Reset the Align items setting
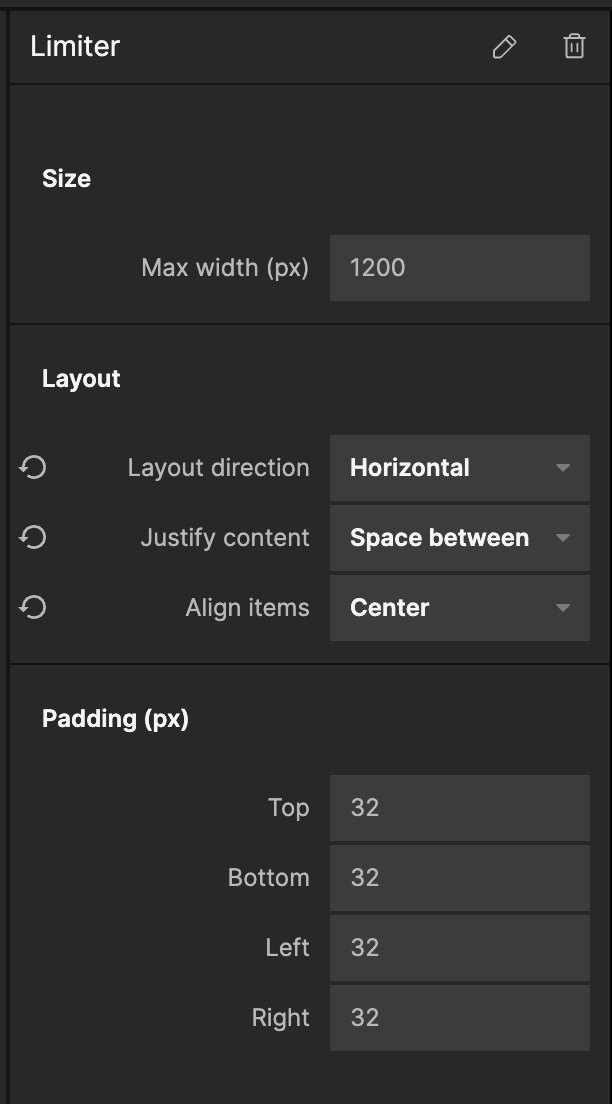 pyautogui.click(x=33, y=608)
